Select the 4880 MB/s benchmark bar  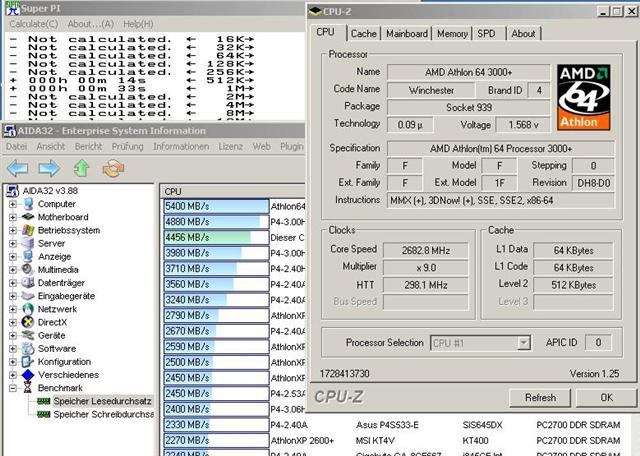tap(216, 222)
